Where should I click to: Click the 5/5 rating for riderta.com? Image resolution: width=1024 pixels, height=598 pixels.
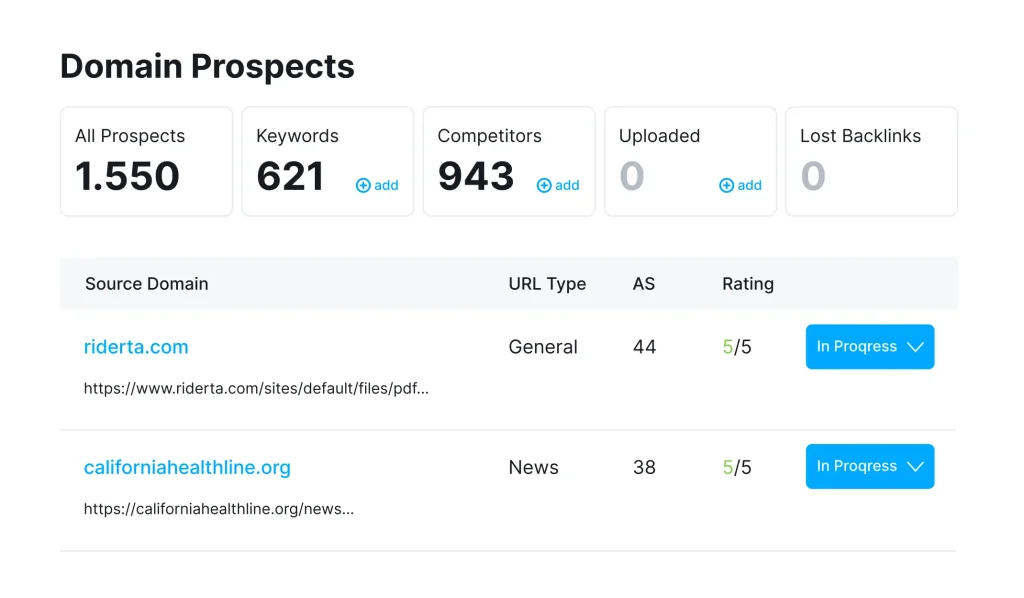click(736, 347)
